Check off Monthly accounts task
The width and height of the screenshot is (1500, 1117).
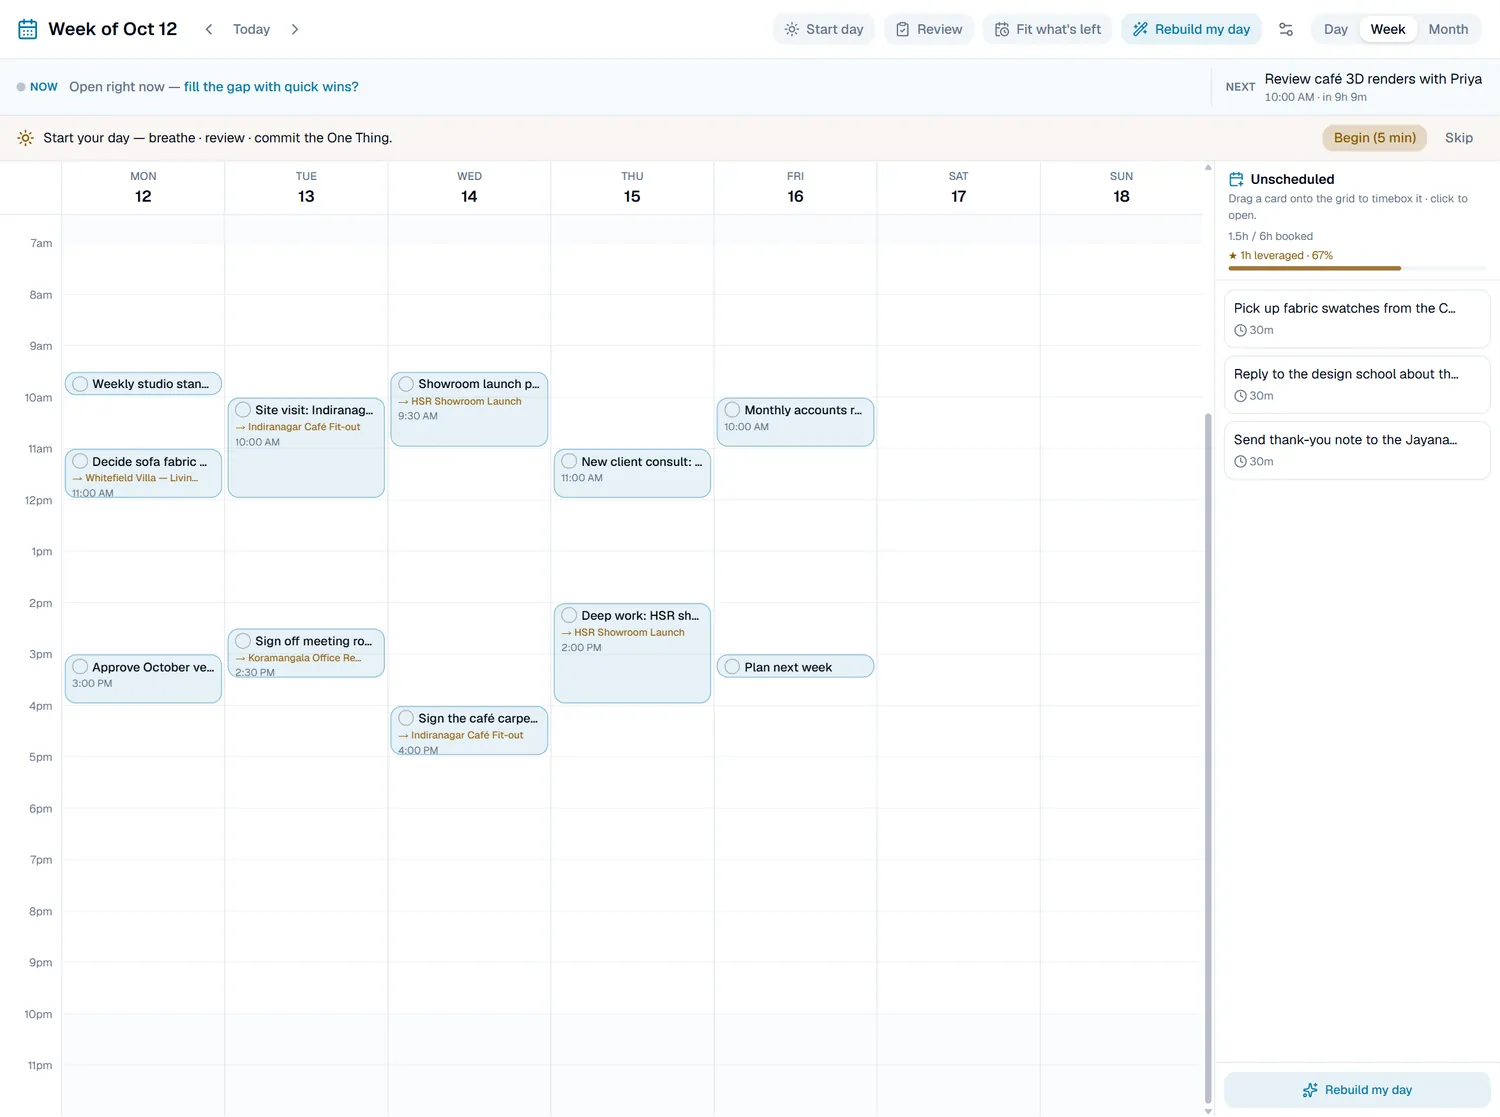[732, 410]
